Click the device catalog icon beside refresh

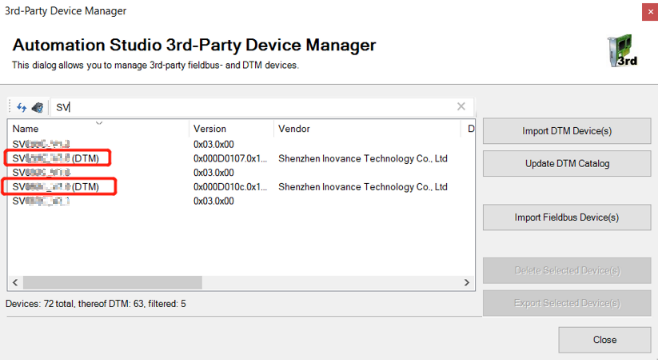(x=37, y=107)
